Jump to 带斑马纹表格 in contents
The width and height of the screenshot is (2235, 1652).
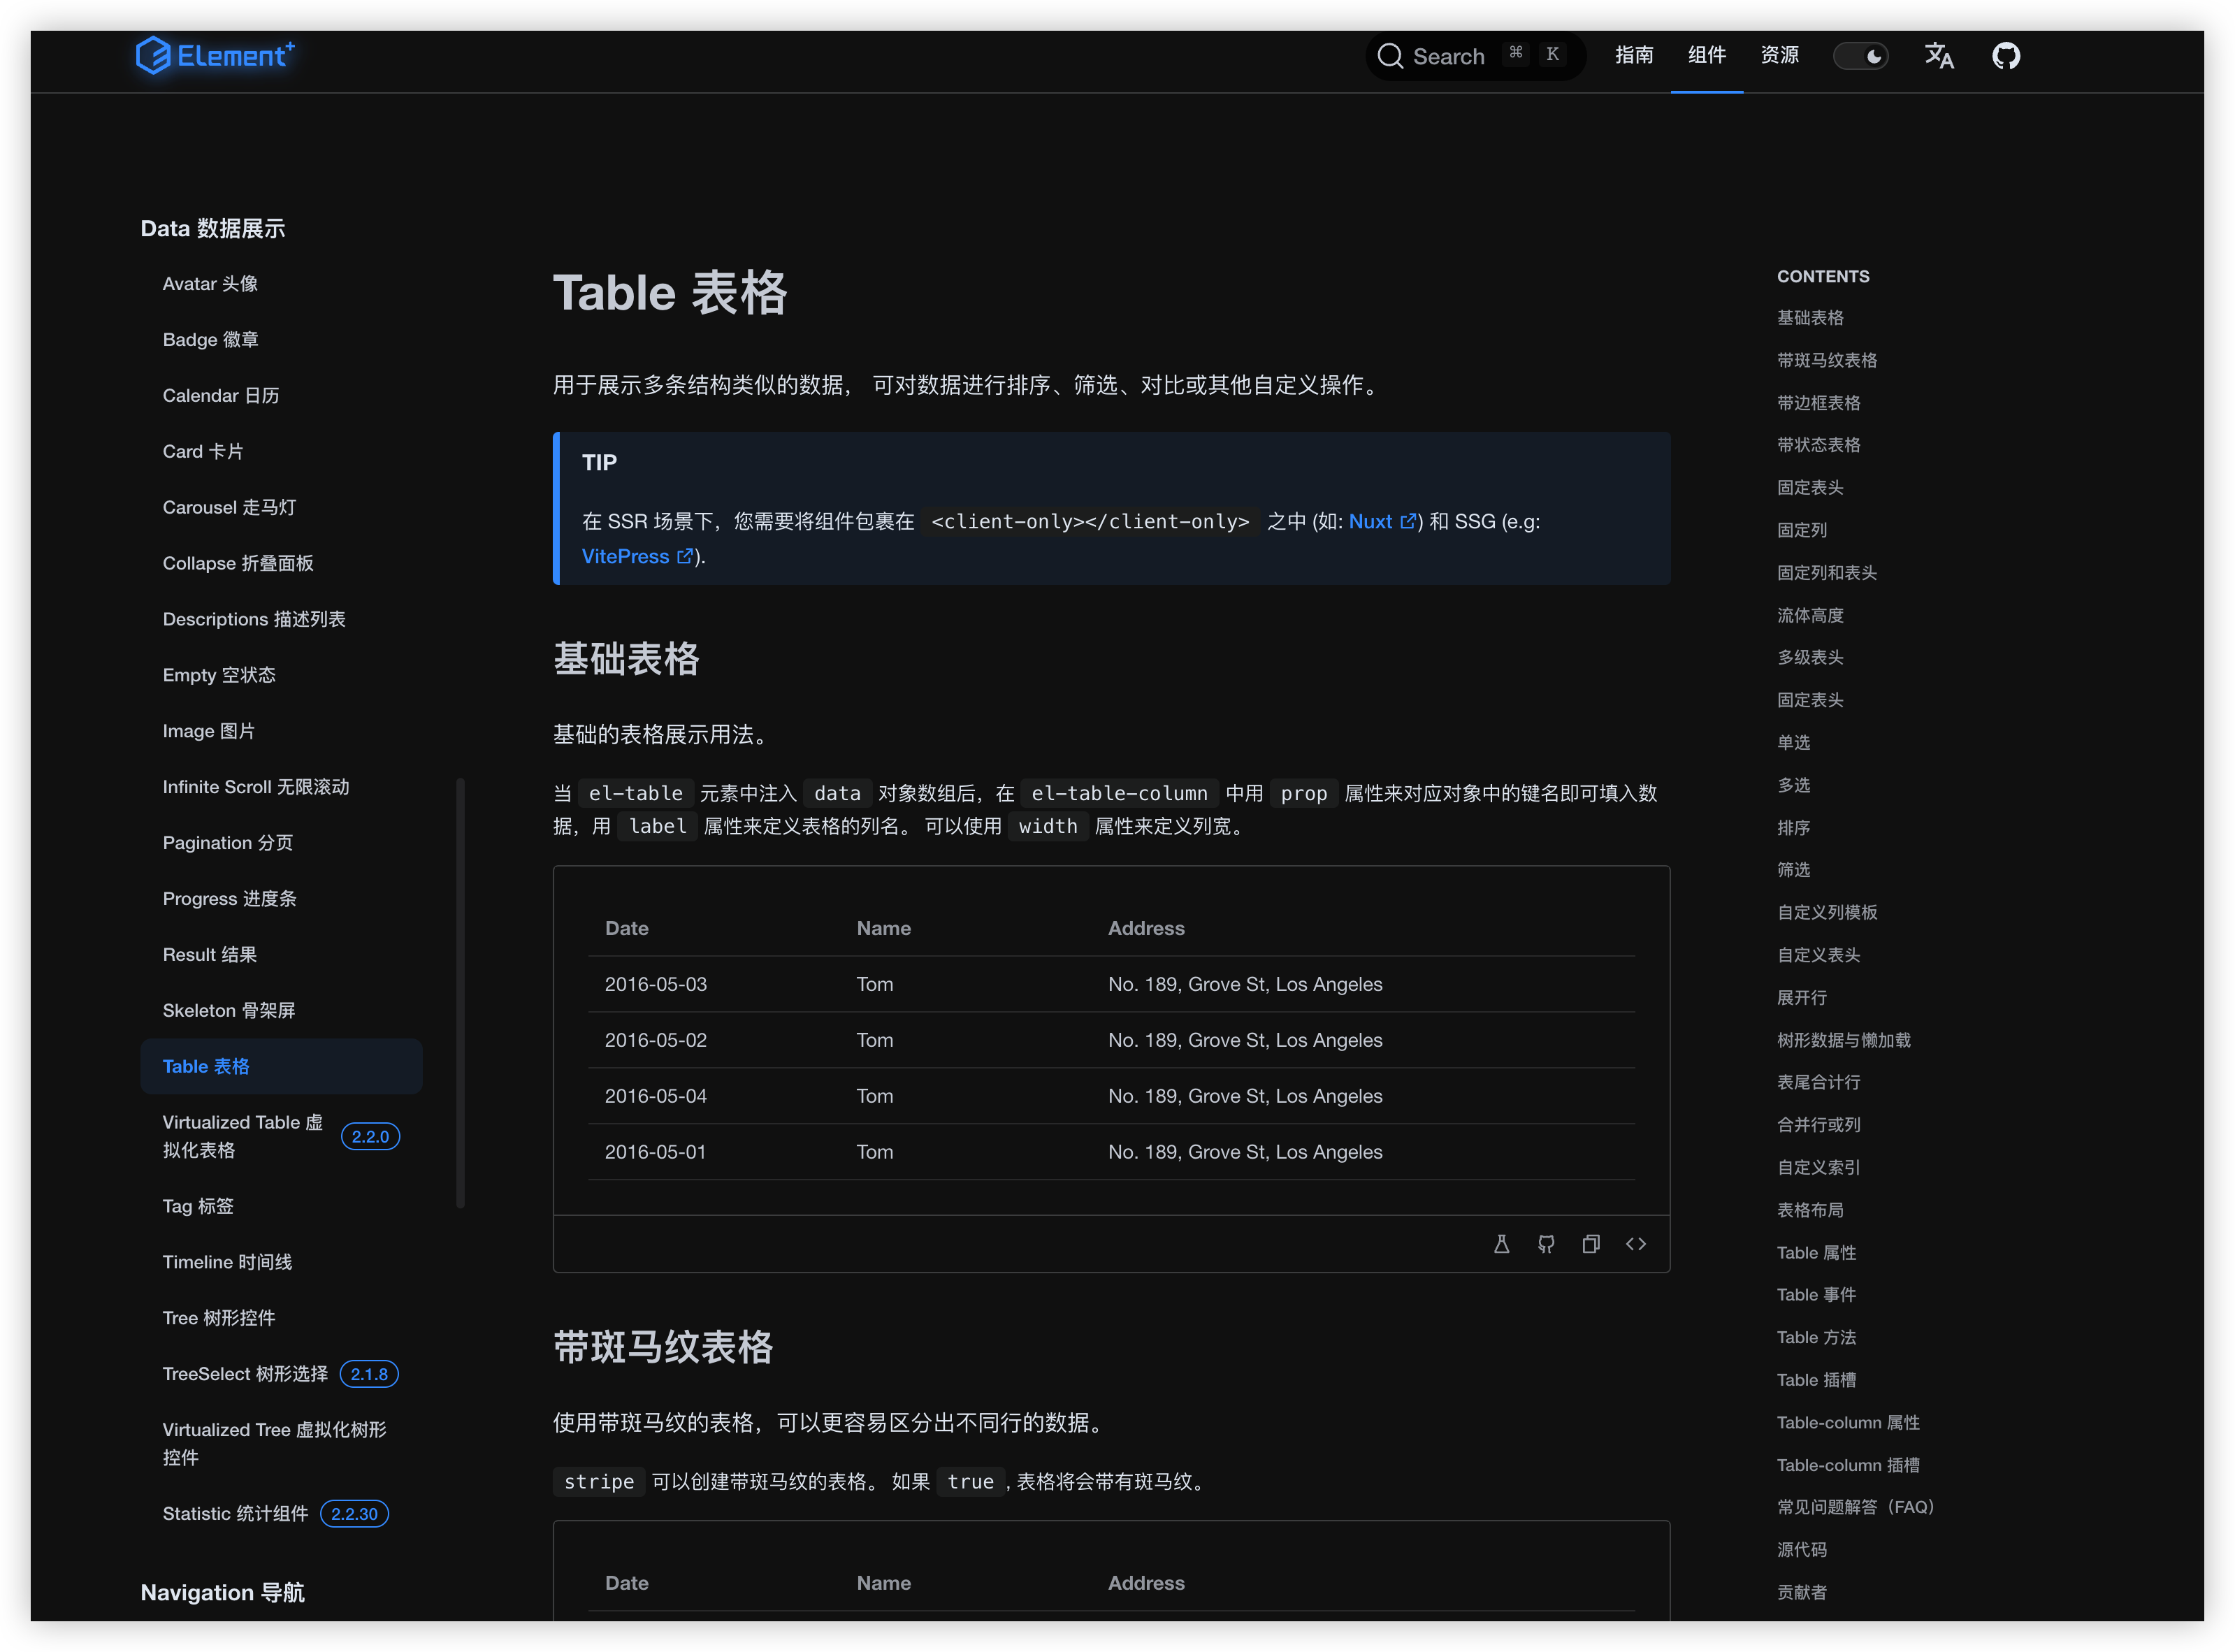pyautogui.click(x=1827, y=361)
